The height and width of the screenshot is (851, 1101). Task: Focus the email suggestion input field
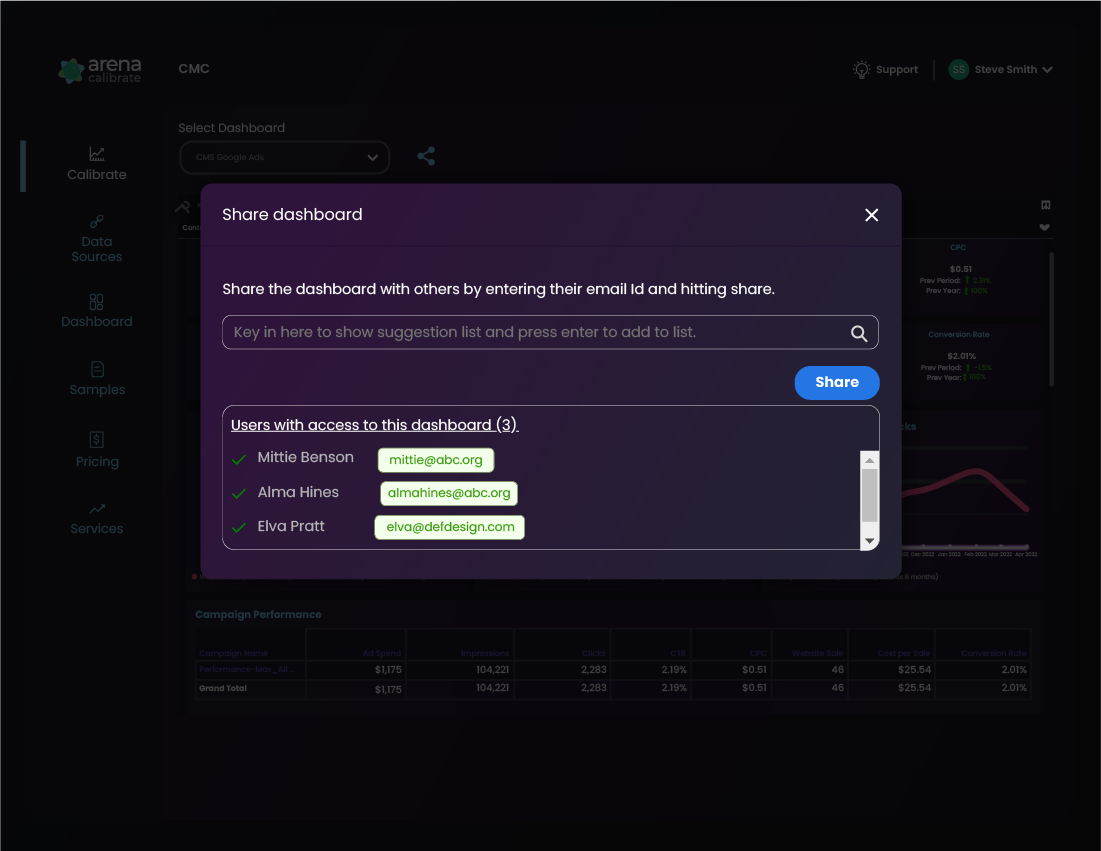(x=550, y=332)
